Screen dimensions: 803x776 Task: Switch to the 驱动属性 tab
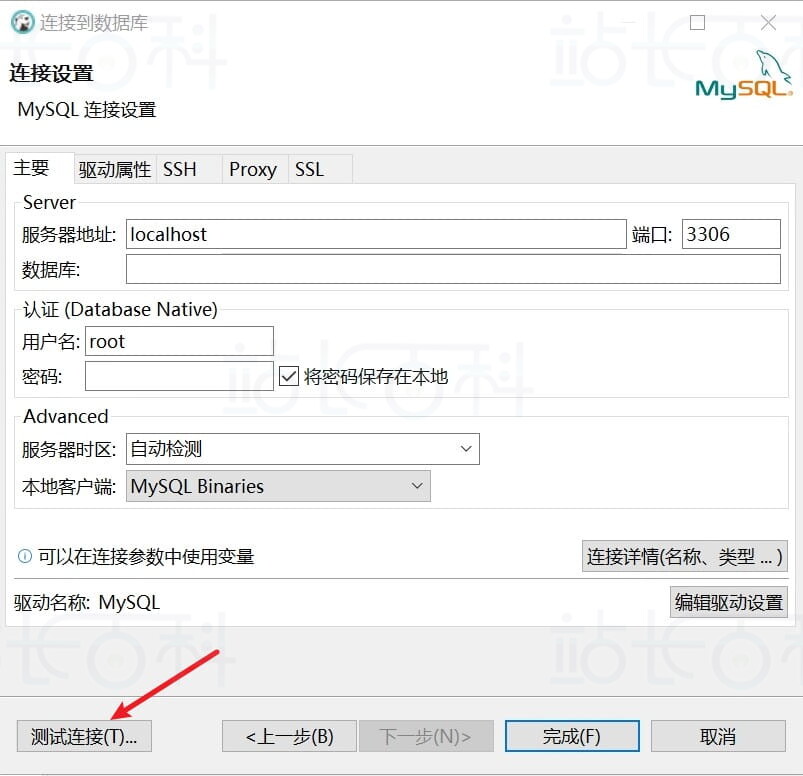click(113, 170)
